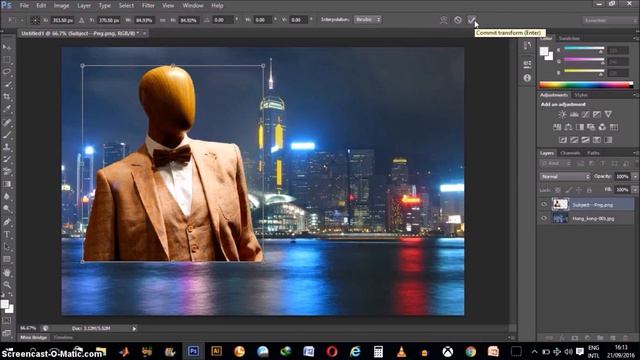The height and width of the screenshot is (360, 640).
Task: Click the reference point location icon
Action: [36, 20]
